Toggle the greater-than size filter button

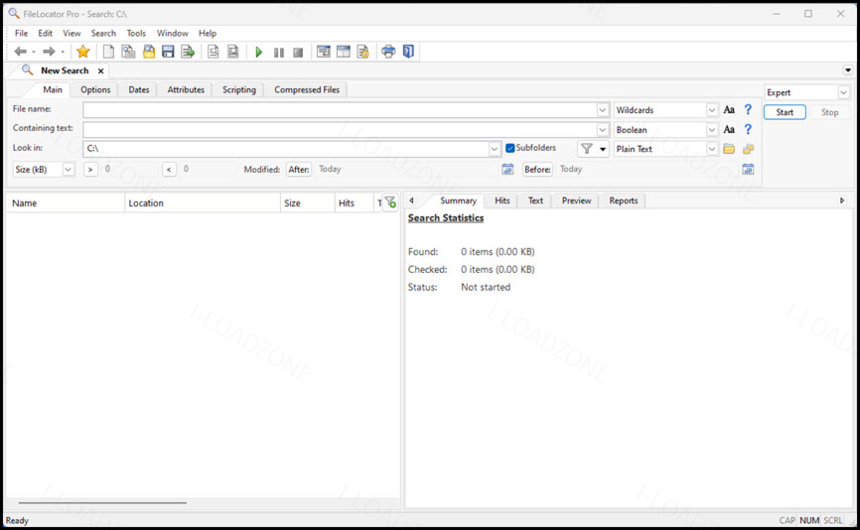(x=90, y=170)
